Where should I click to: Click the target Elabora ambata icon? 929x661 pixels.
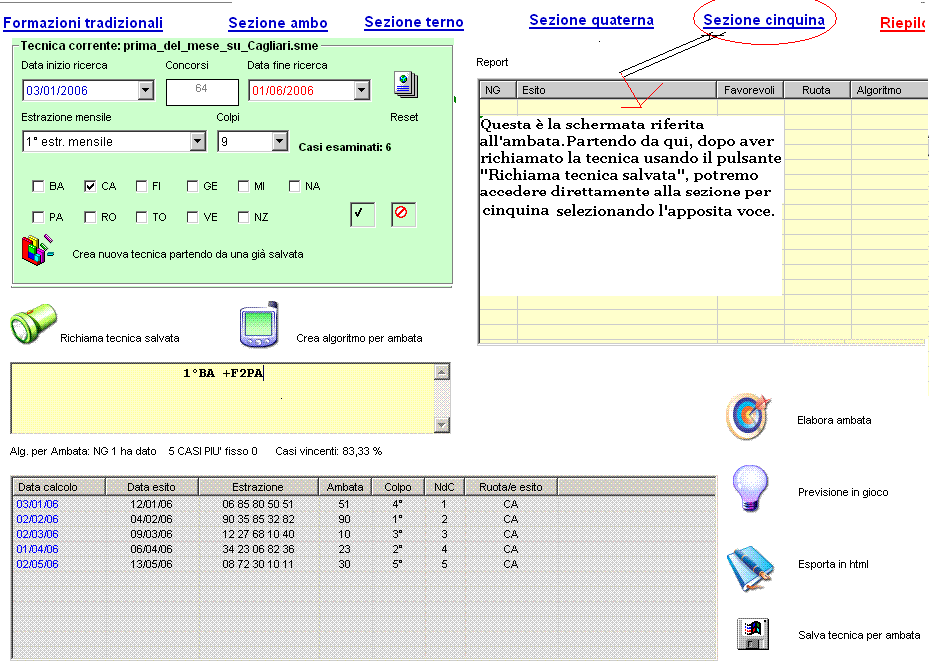click(749, 416)
